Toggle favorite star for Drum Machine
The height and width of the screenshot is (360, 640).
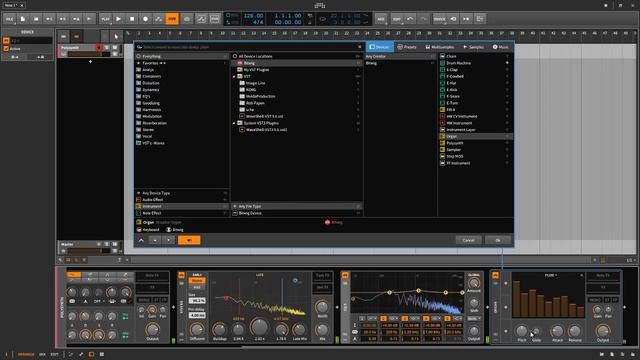(507, 63)
